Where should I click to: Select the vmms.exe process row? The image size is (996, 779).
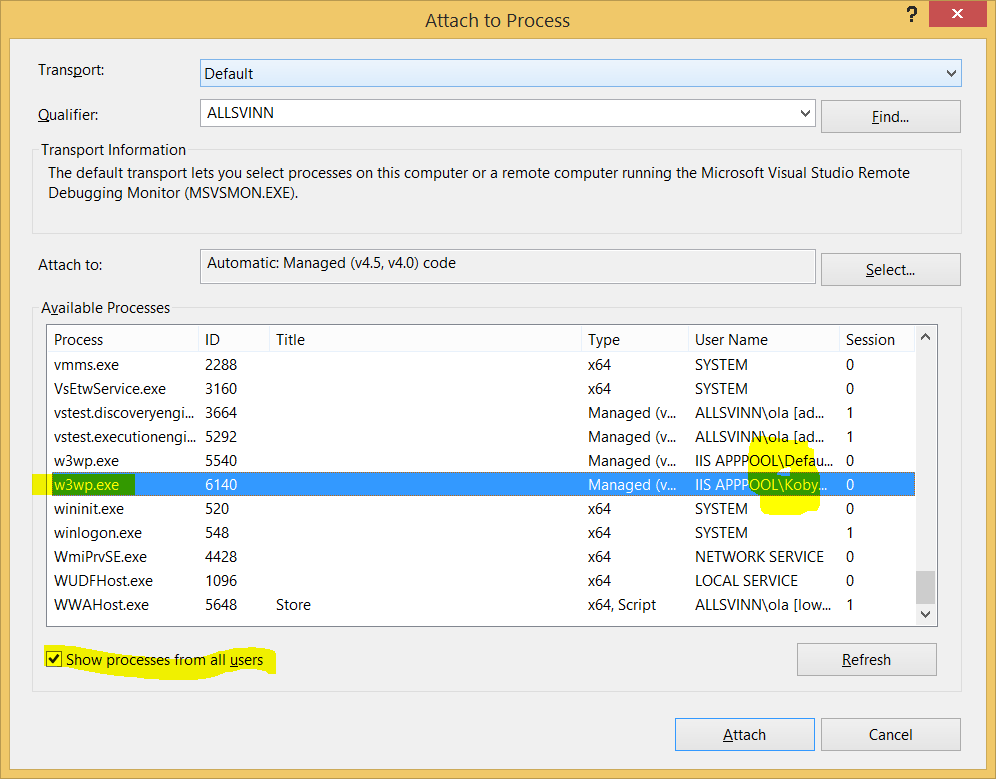coord(481,365)
